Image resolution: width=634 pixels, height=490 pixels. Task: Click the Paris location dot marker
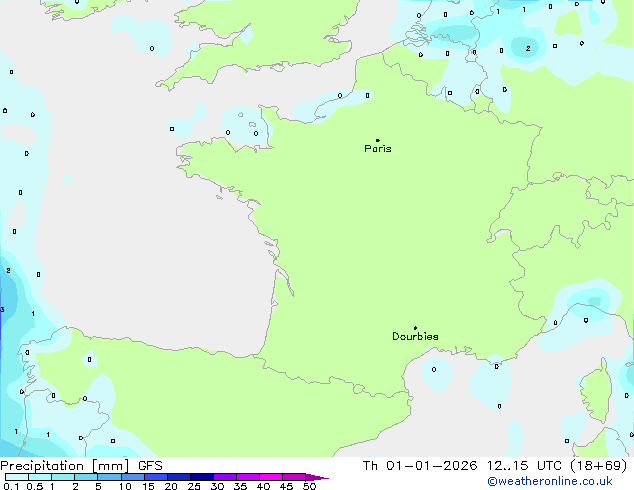click(378, 140)
